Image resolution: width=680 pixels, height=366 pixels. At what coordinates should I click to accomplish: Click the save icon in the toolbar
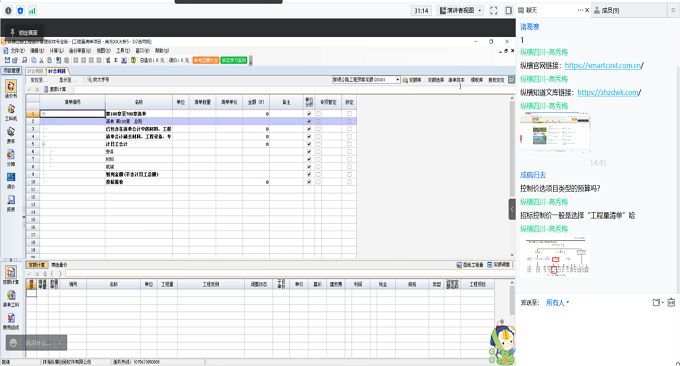pyautogui.click(x=7, y=60)
